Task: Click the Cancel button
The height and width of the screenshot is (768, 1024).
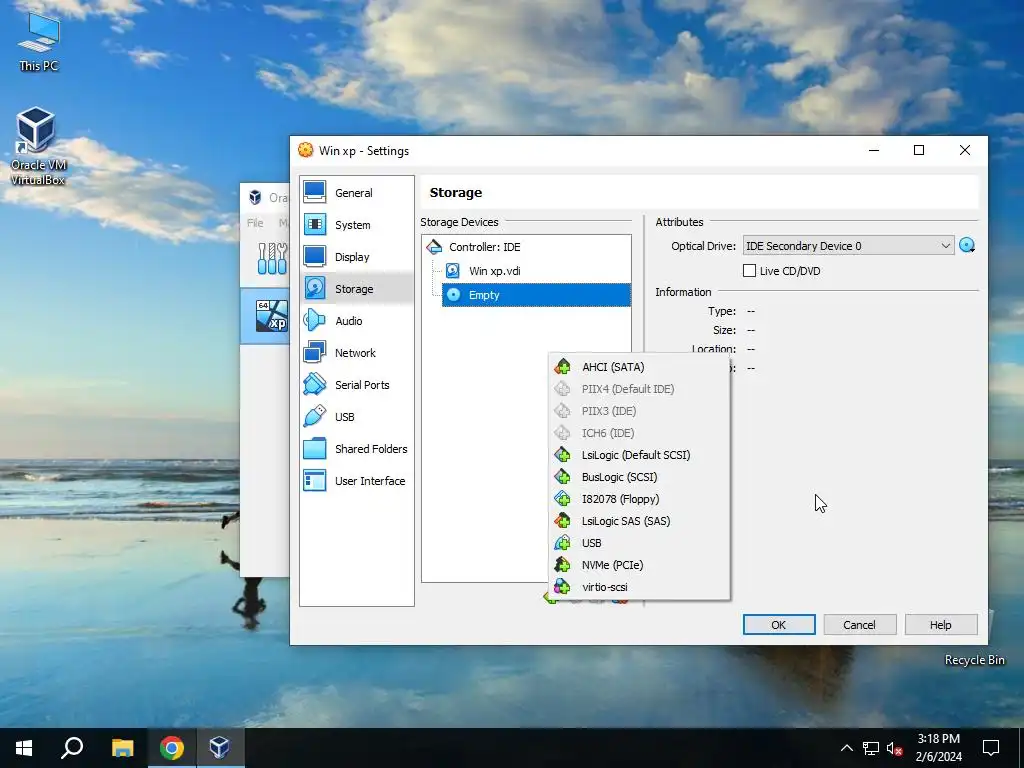Action: pyautogui.click(x=859, y=625)
